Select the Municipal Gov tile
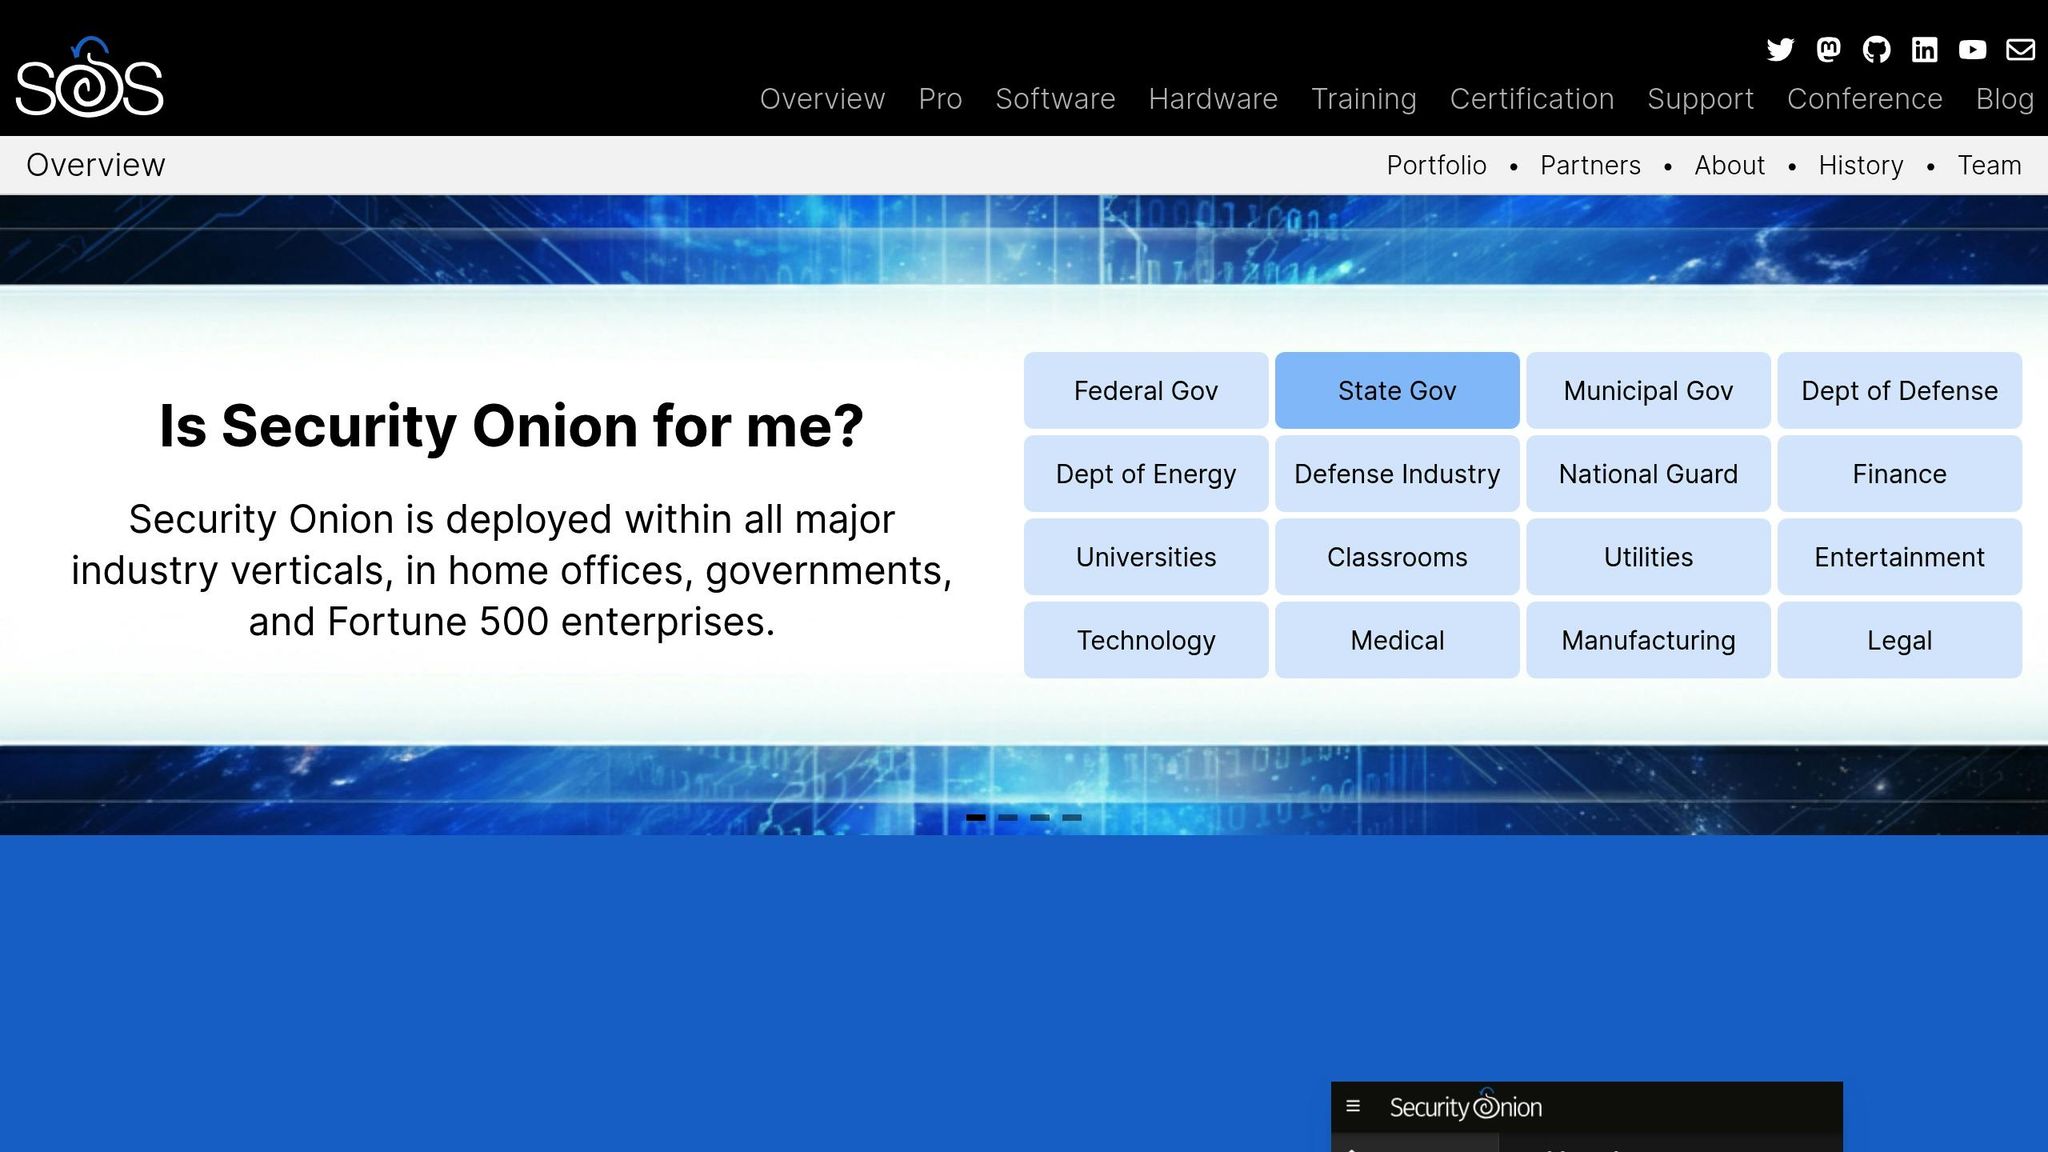Screen dimensions: 2048x1152 click(1648, 390)
